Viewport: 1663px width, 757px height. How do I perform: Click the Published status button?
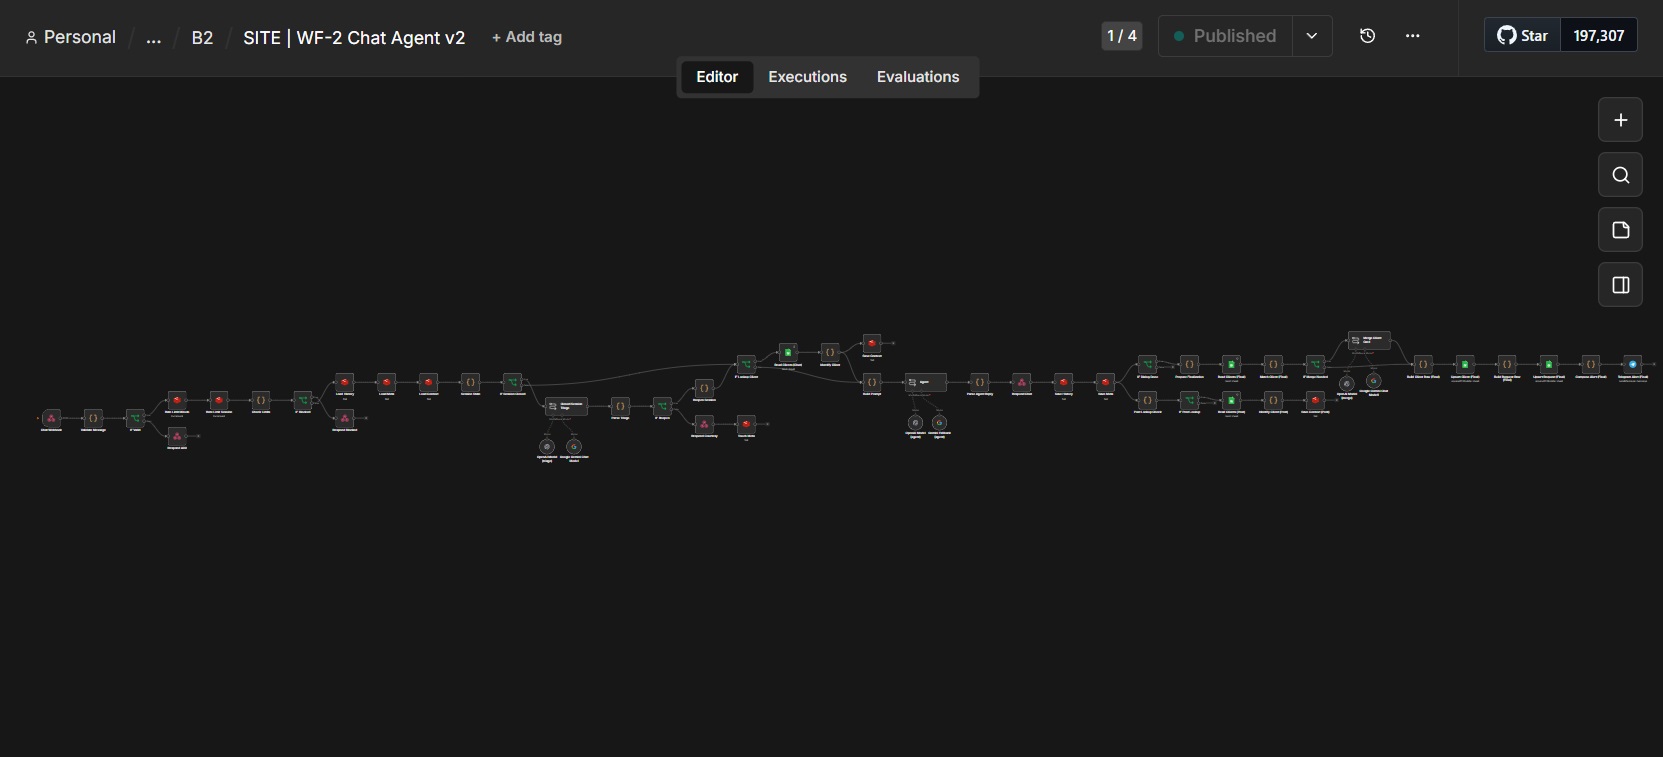click(1225, 36)
